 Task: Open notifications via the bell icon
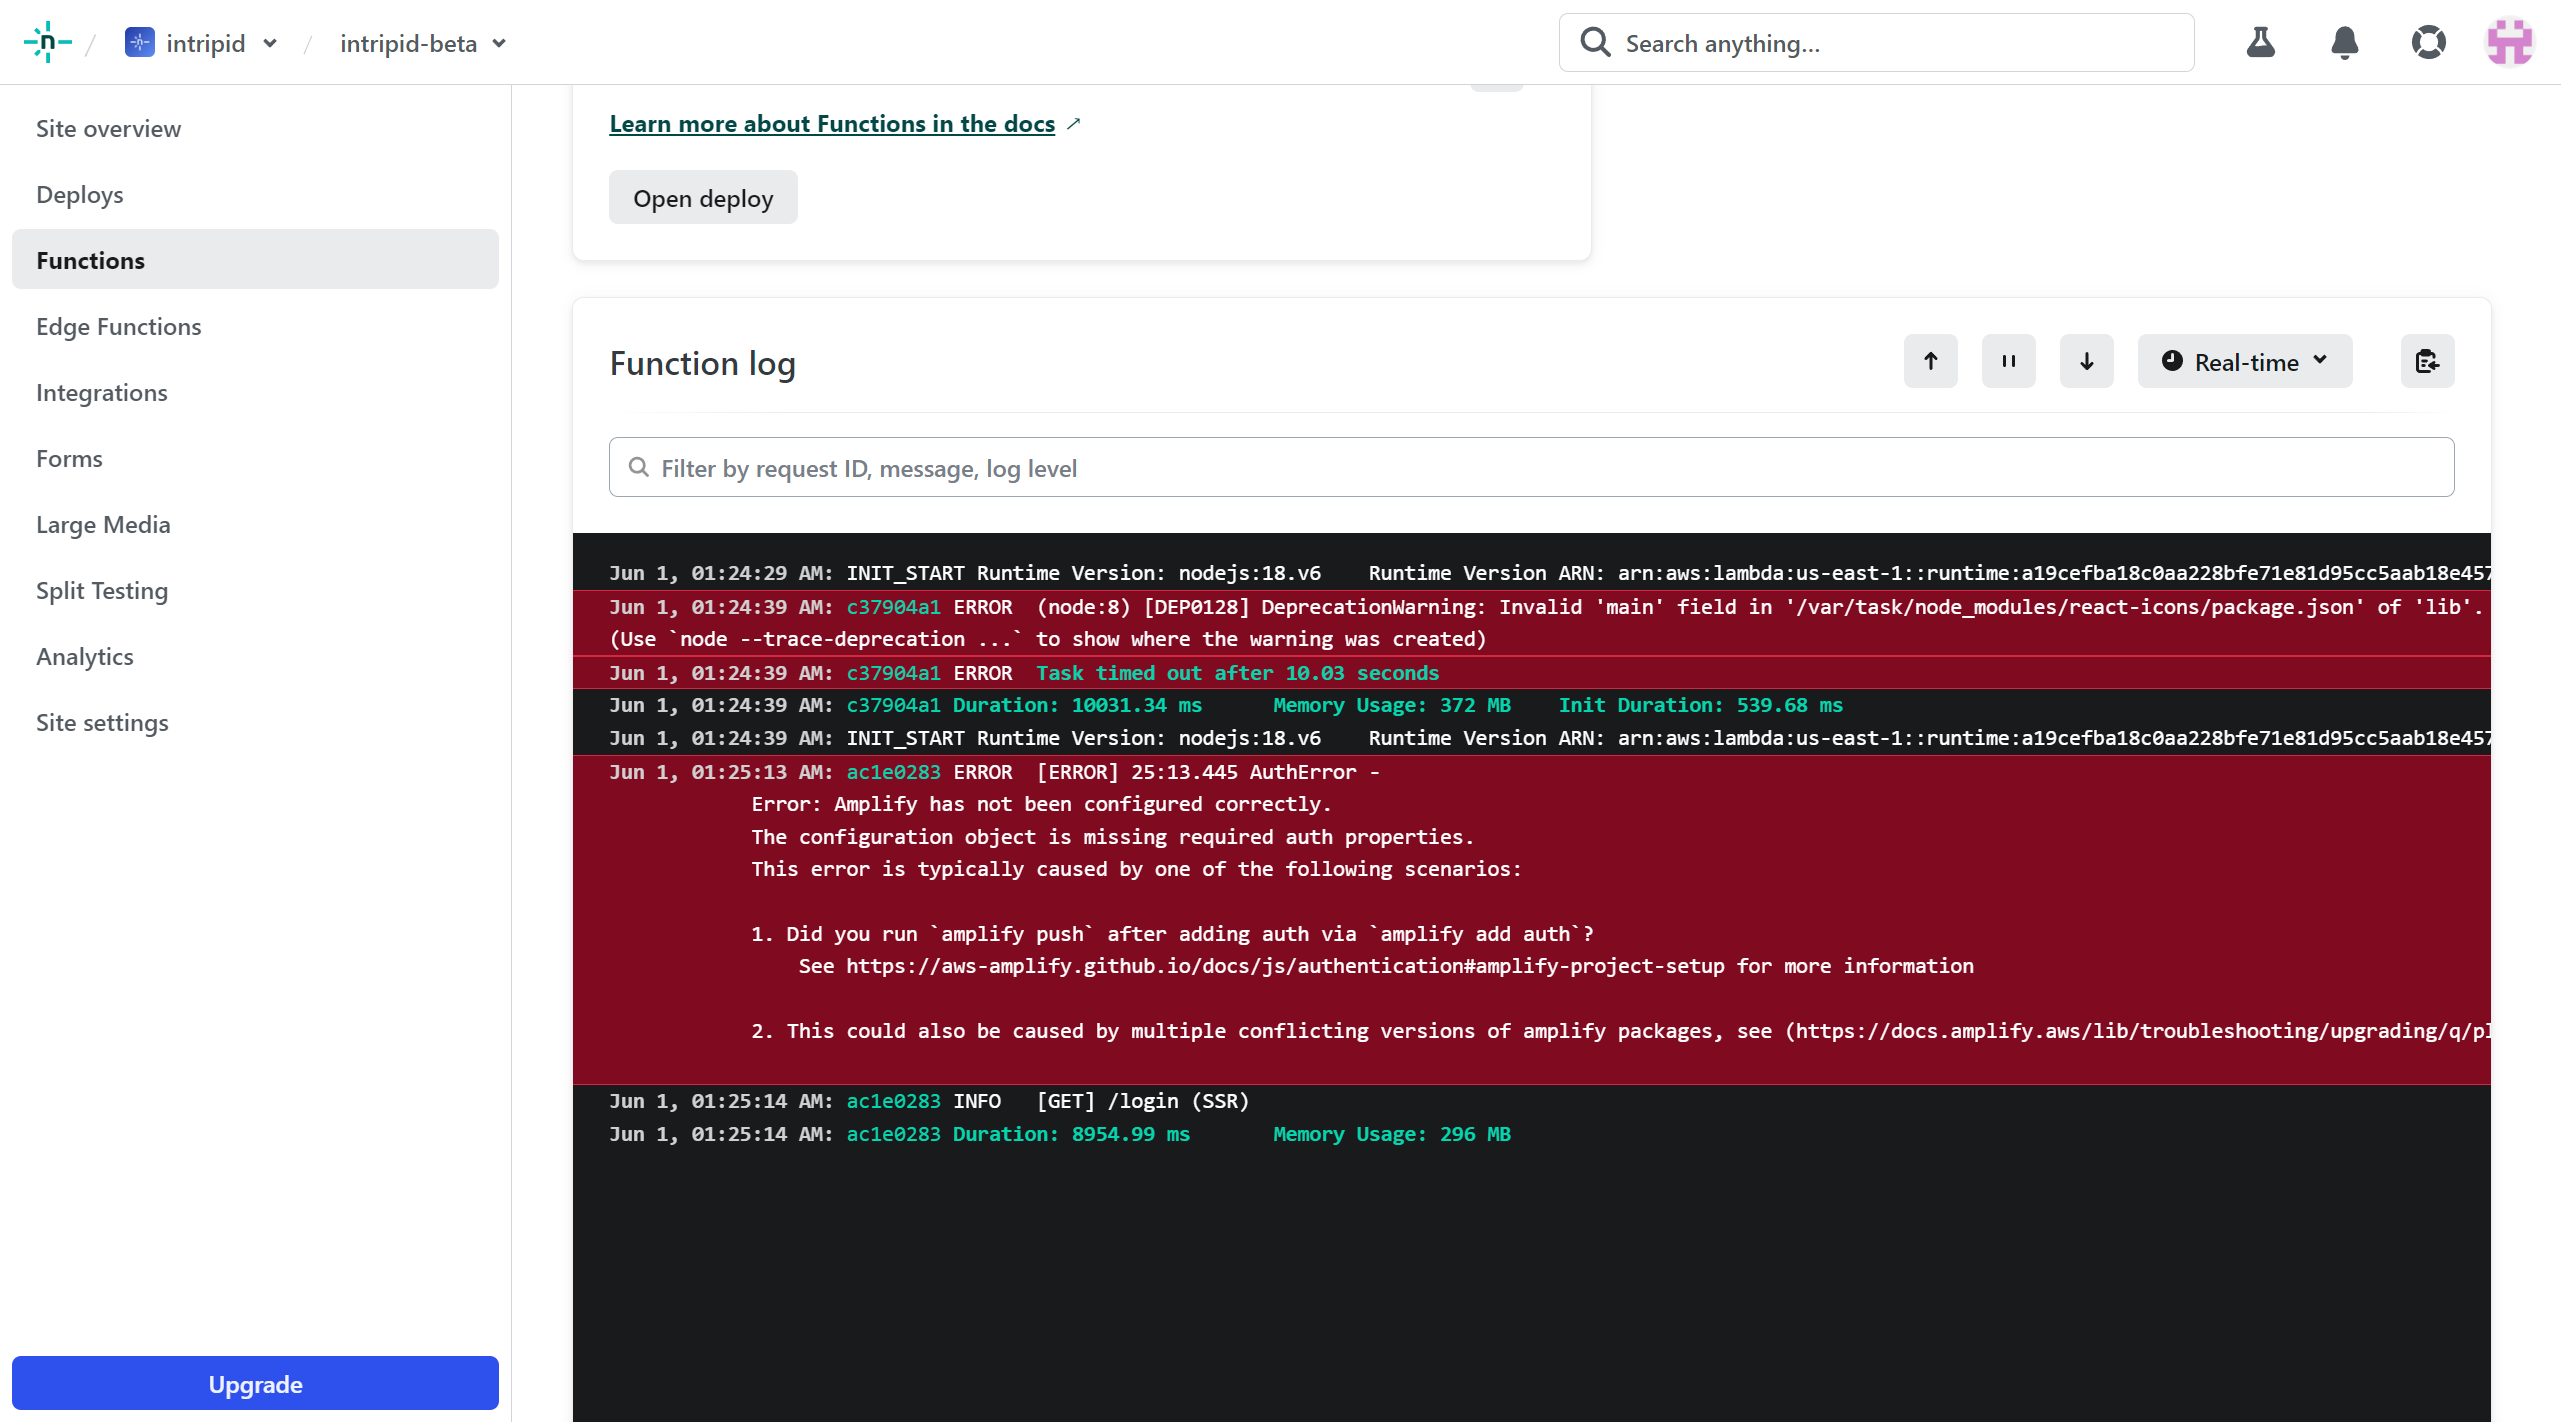(x=2344, y=42)
